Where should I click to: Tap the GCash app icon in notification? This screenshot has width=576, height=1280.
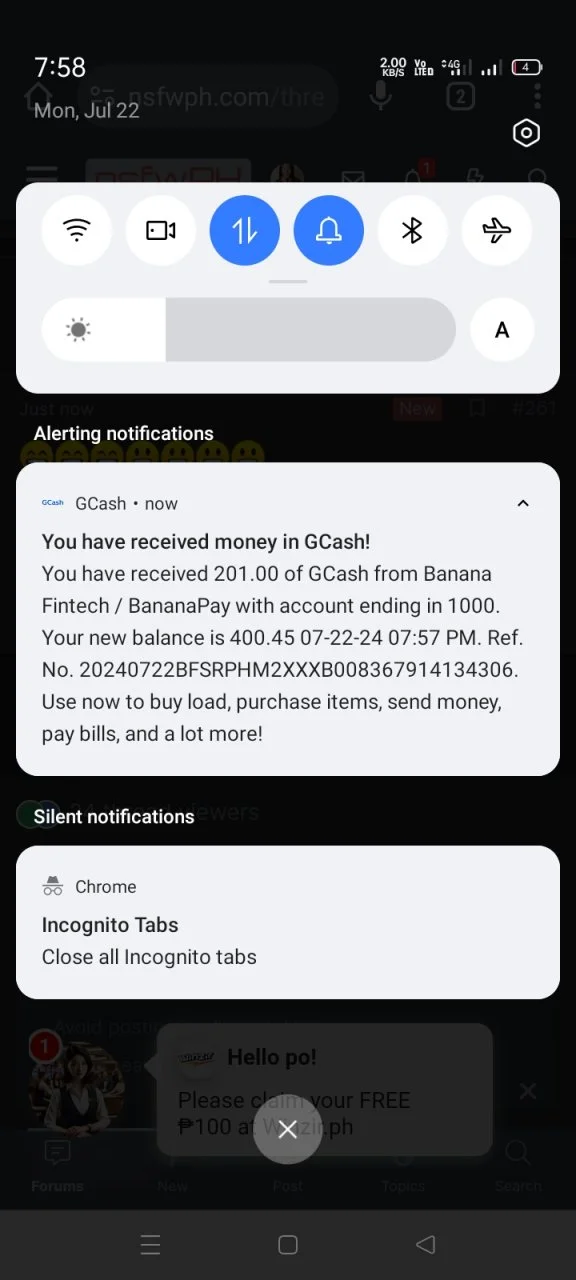click(x=53, y=503)
